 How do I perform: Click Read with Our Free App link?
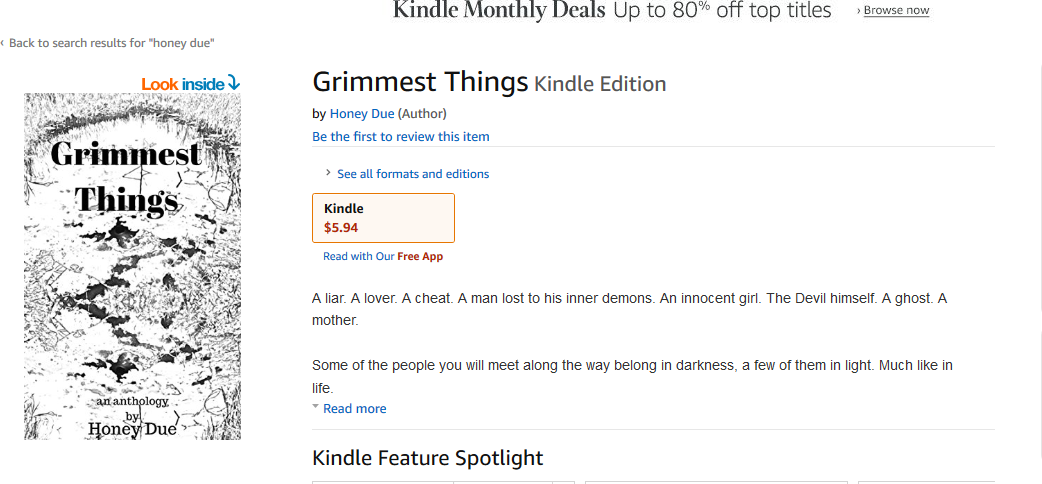pyautogui.click(x=383, y=256)
